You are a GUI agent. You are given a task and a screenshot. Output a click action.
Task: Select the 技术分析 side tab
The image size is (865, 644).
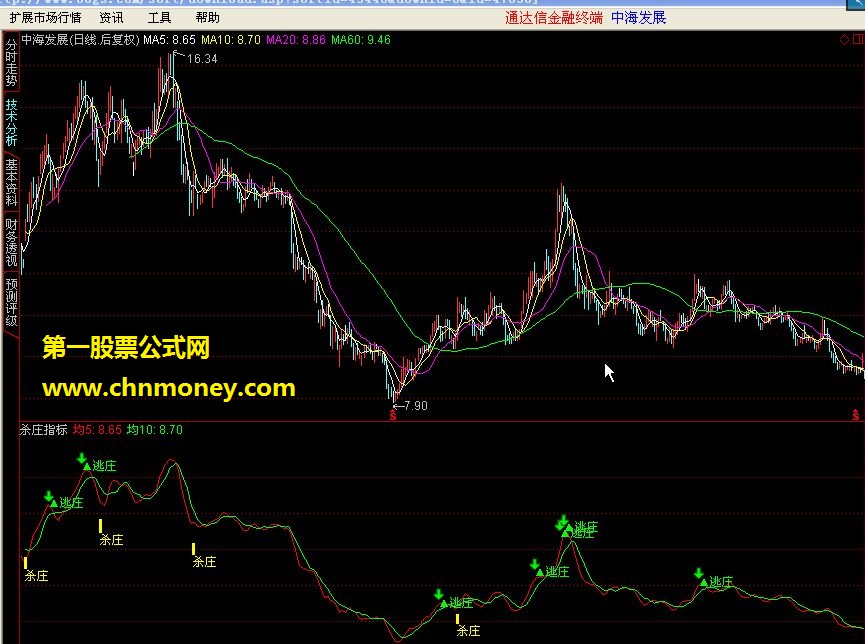point(11,123)
